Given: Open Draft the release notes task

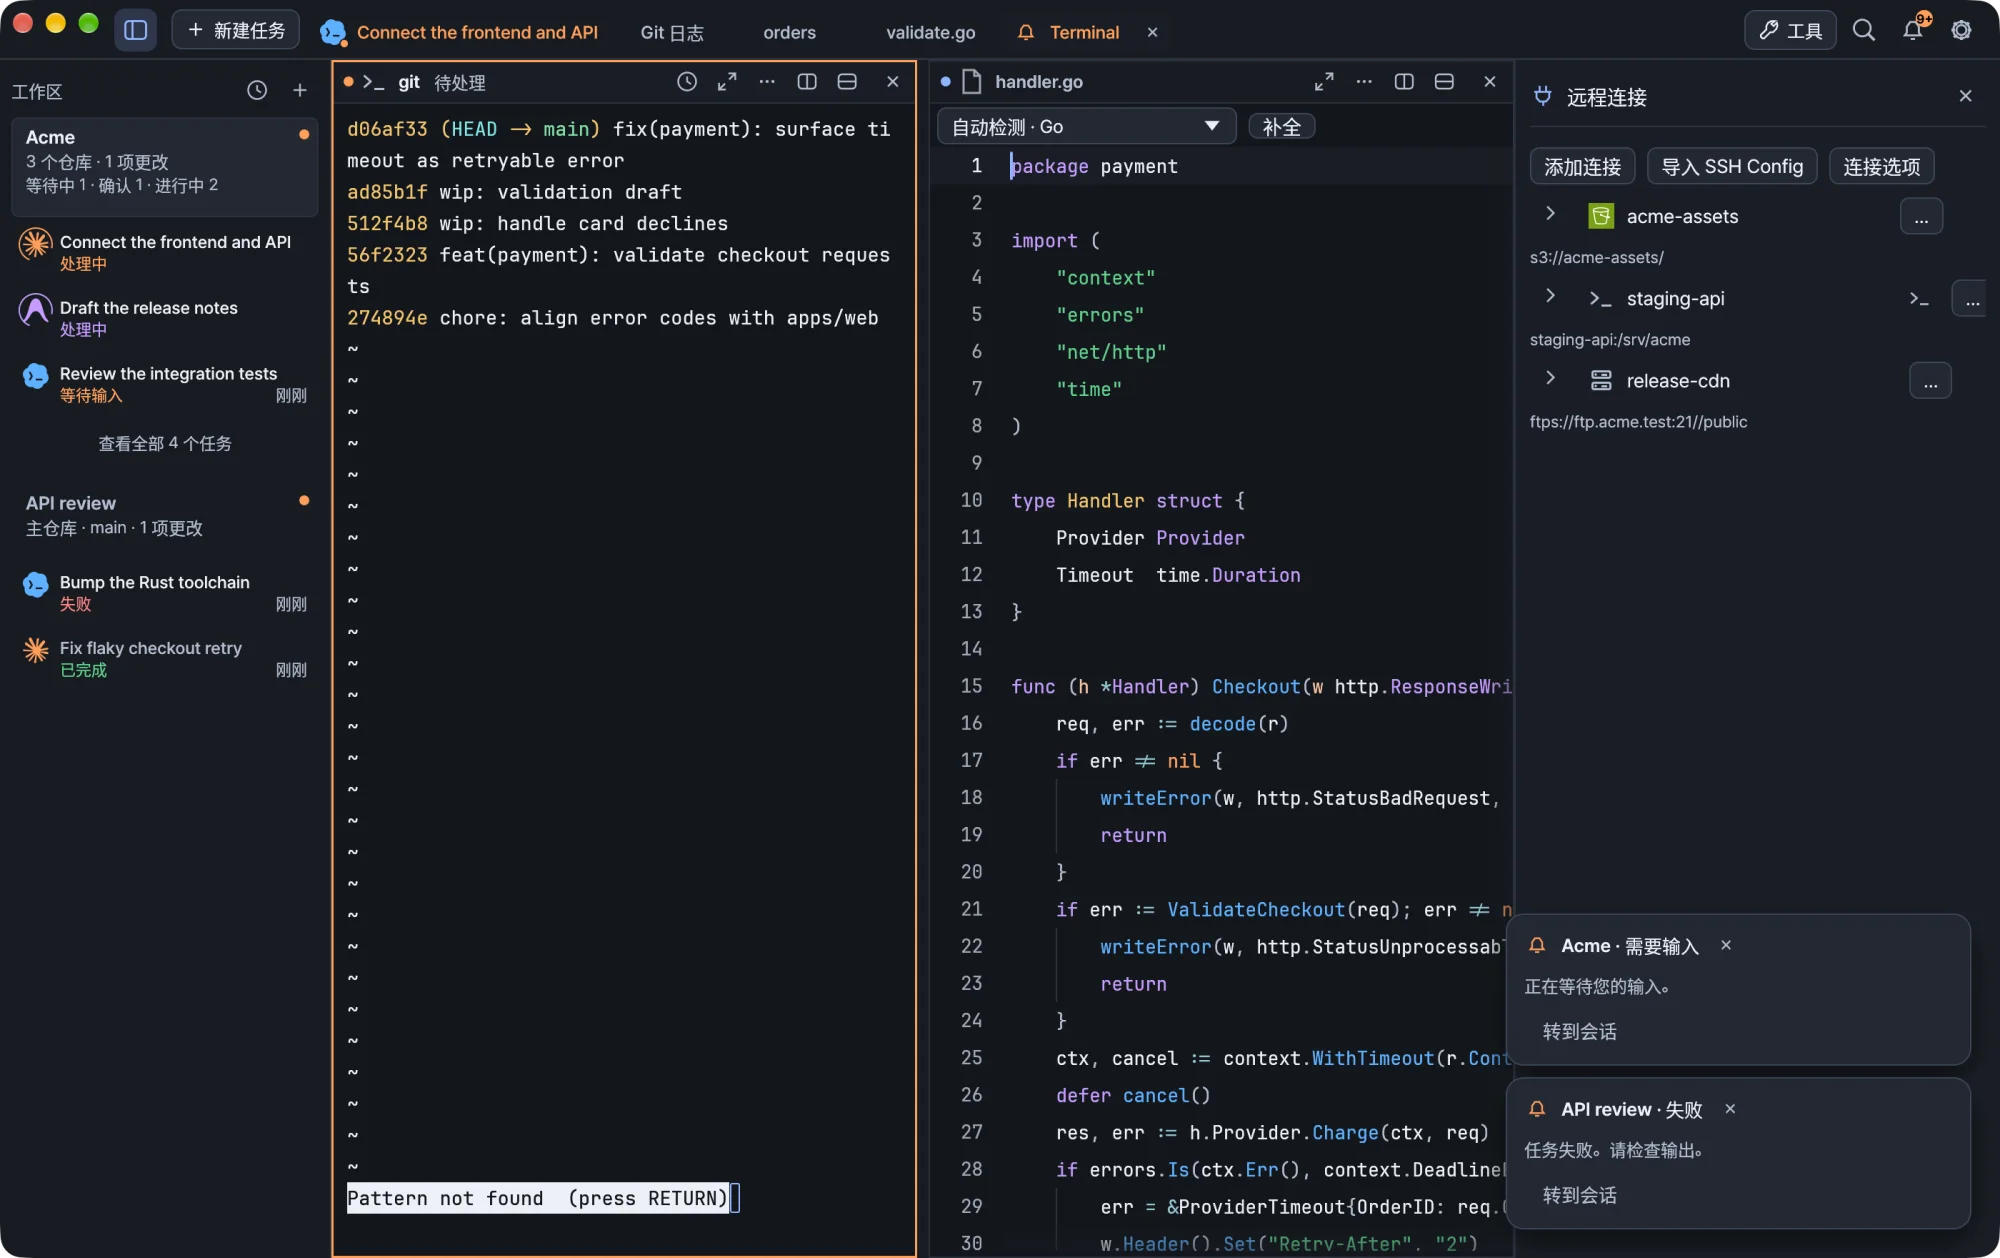Looking at the screenshot, I should [x=165, y=318].
